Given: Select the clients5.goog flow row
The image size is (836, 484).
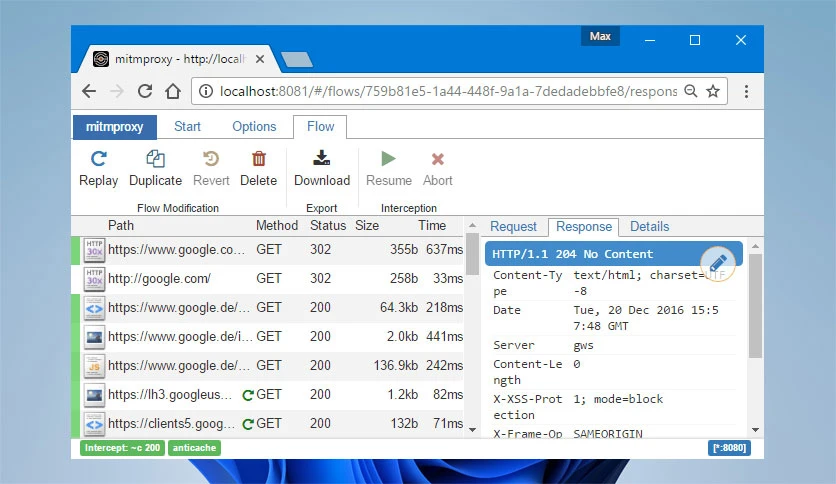Looking at the screenshot, I should [x=268, y=424].
